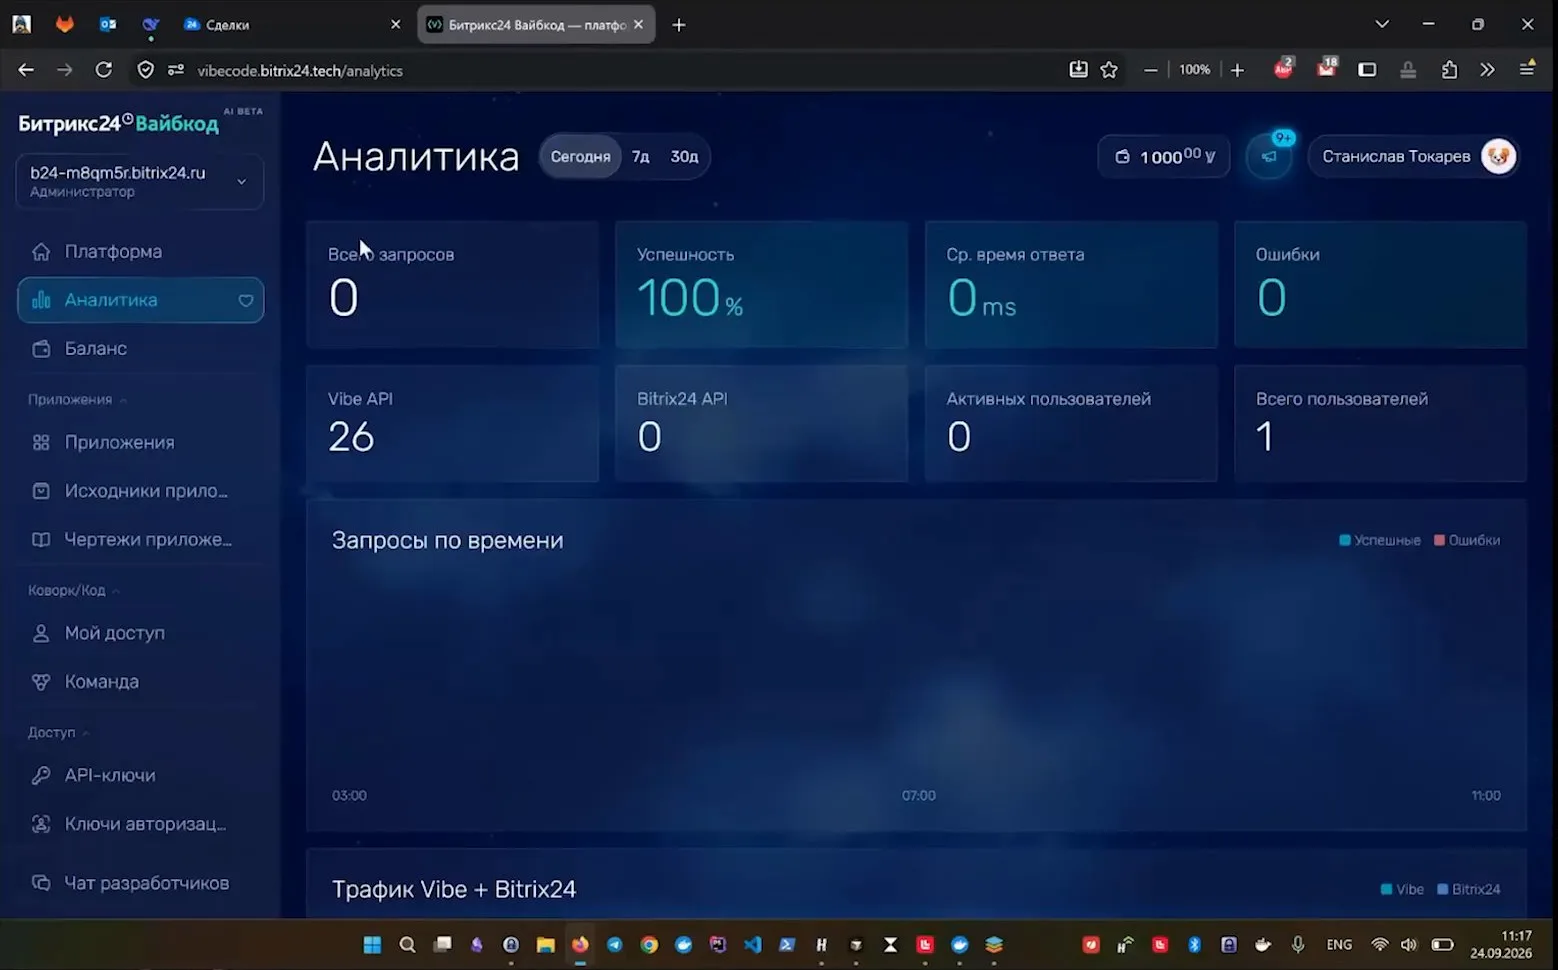Click the Vibe API stat card
This screenshot has width=1558, height=970.
pyautogui.click(x=452, y=423)
